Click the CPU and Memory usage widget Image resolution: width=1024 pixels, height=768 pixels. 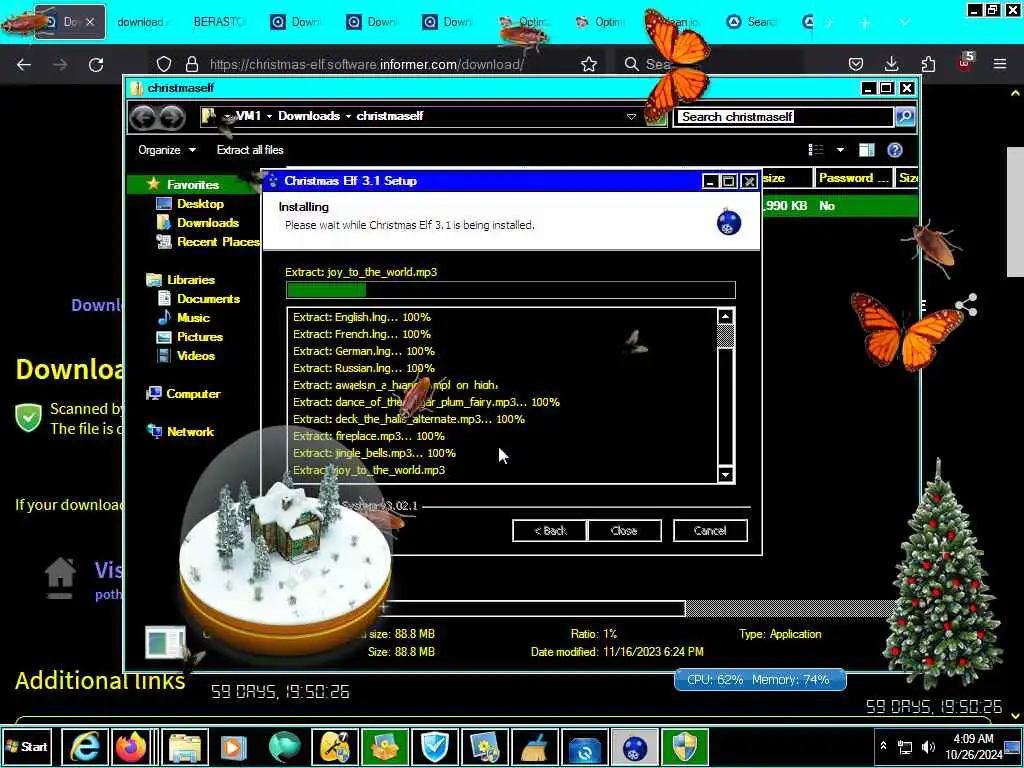coord(760,680)
